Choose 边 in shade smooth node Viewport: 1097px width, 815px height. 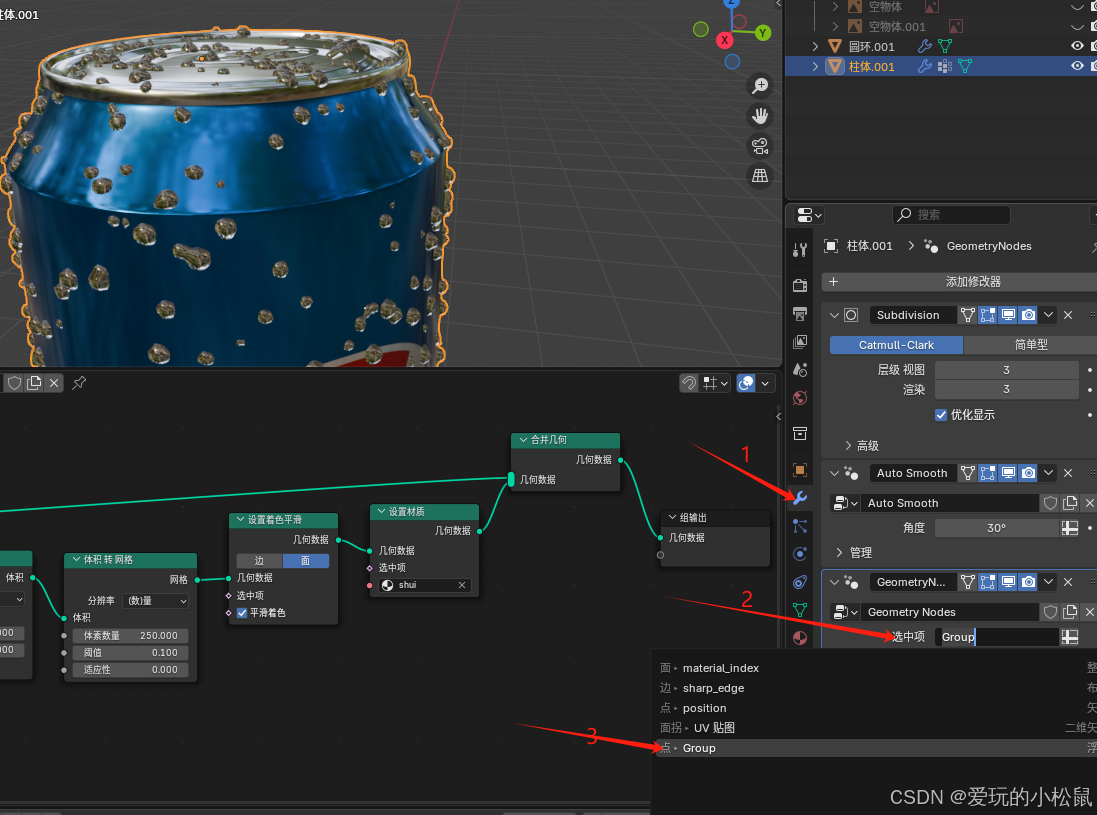260,561
